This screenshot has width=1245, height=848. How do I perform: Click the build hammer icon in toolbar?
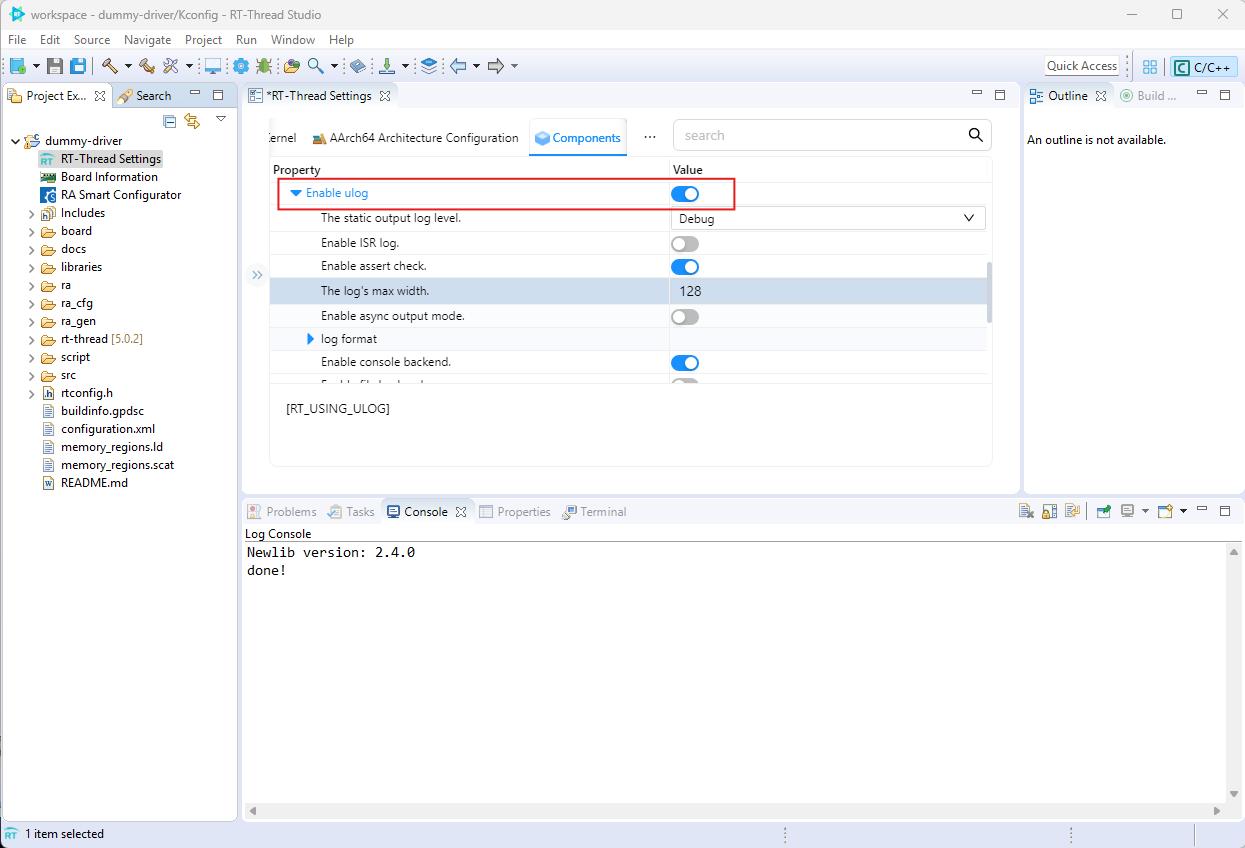[x=109, y=66]
